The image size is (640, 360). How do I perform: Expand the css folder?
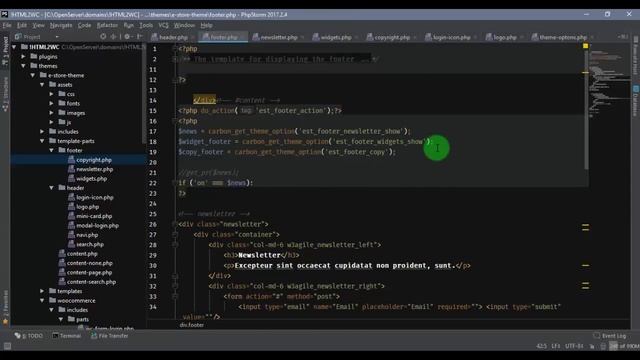pyautogui.click(x=52, y=94)
